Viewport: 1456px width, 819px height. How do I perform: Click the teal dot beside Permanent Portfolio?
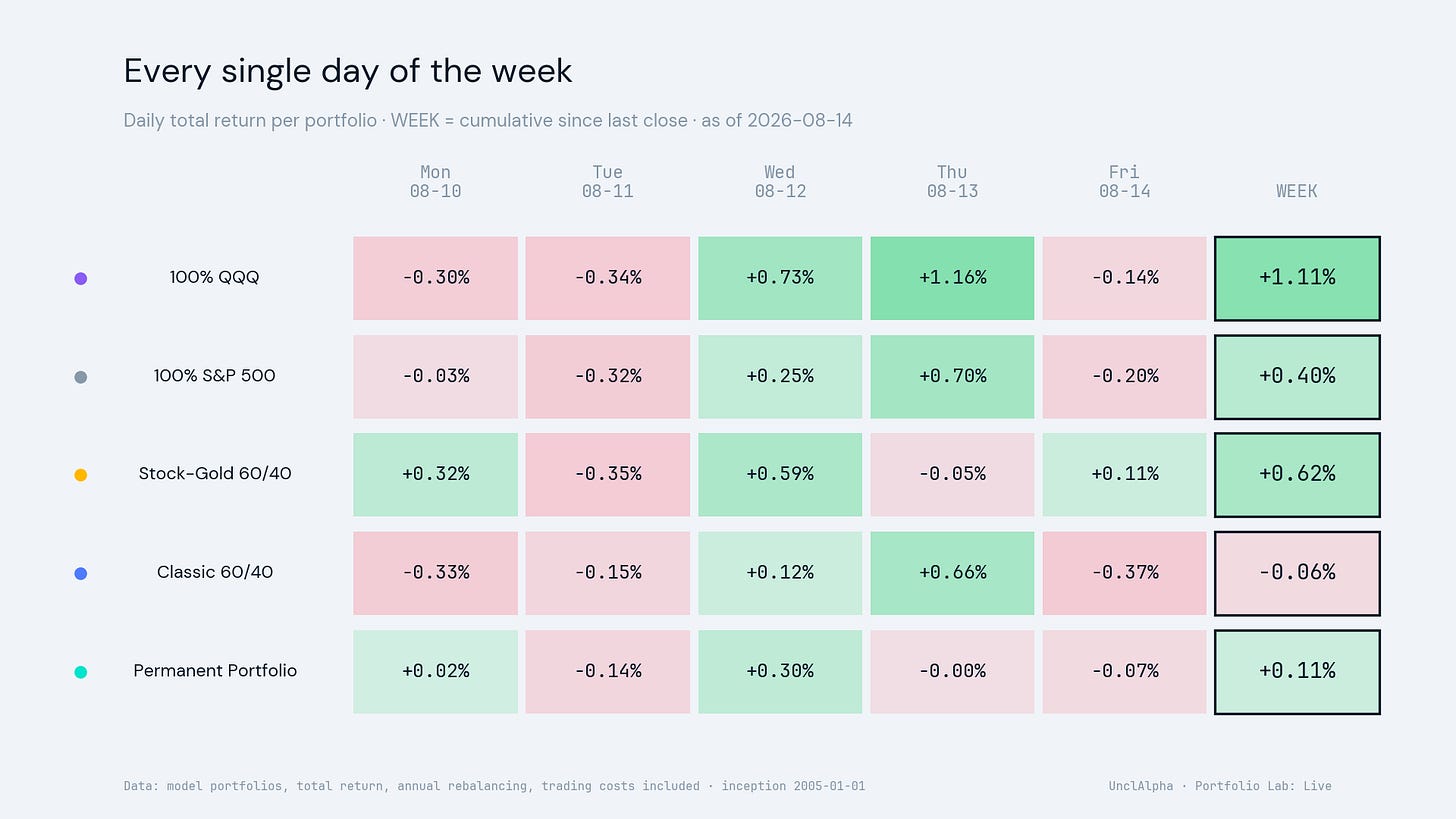(81, 672)
